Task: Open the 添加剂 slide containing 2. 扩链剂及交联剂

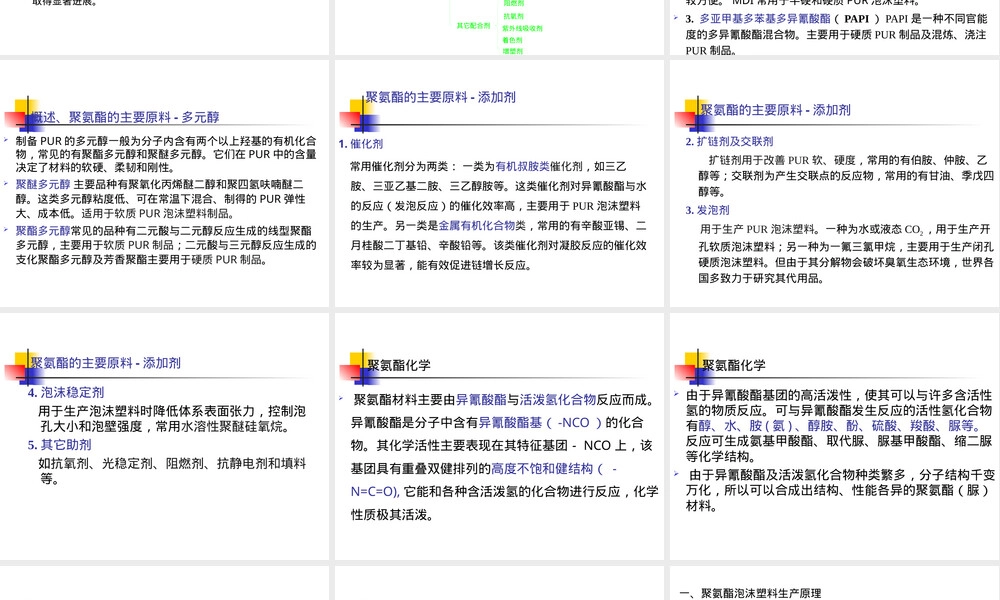Action: [835, 184]
